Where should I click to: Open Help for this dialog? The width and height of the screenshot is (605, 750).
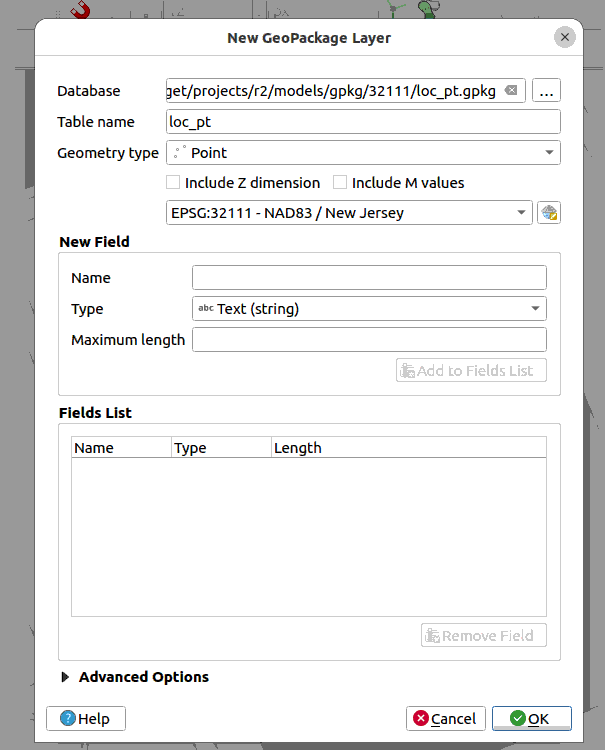86,719
